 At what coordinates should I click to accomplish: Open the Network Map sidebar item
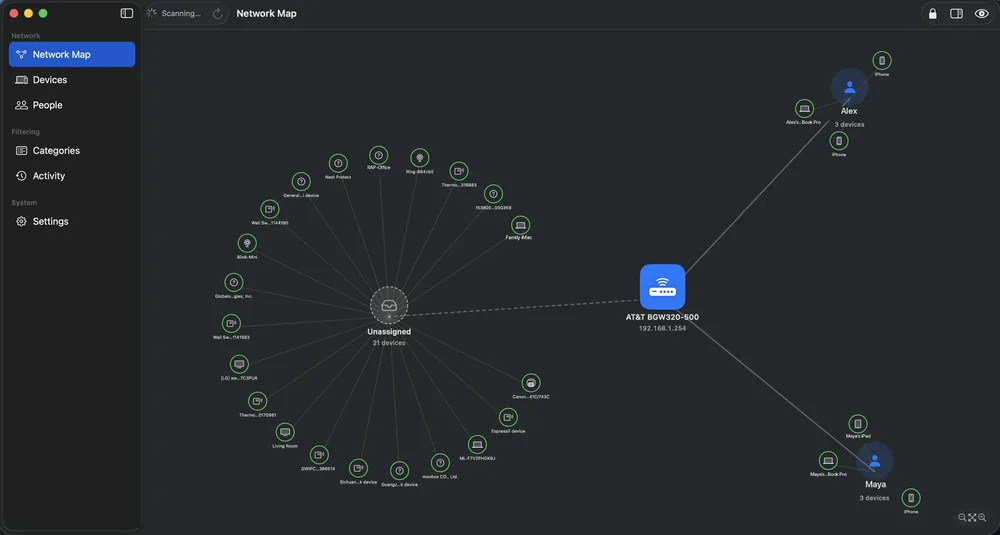click(x=72, y=54)
